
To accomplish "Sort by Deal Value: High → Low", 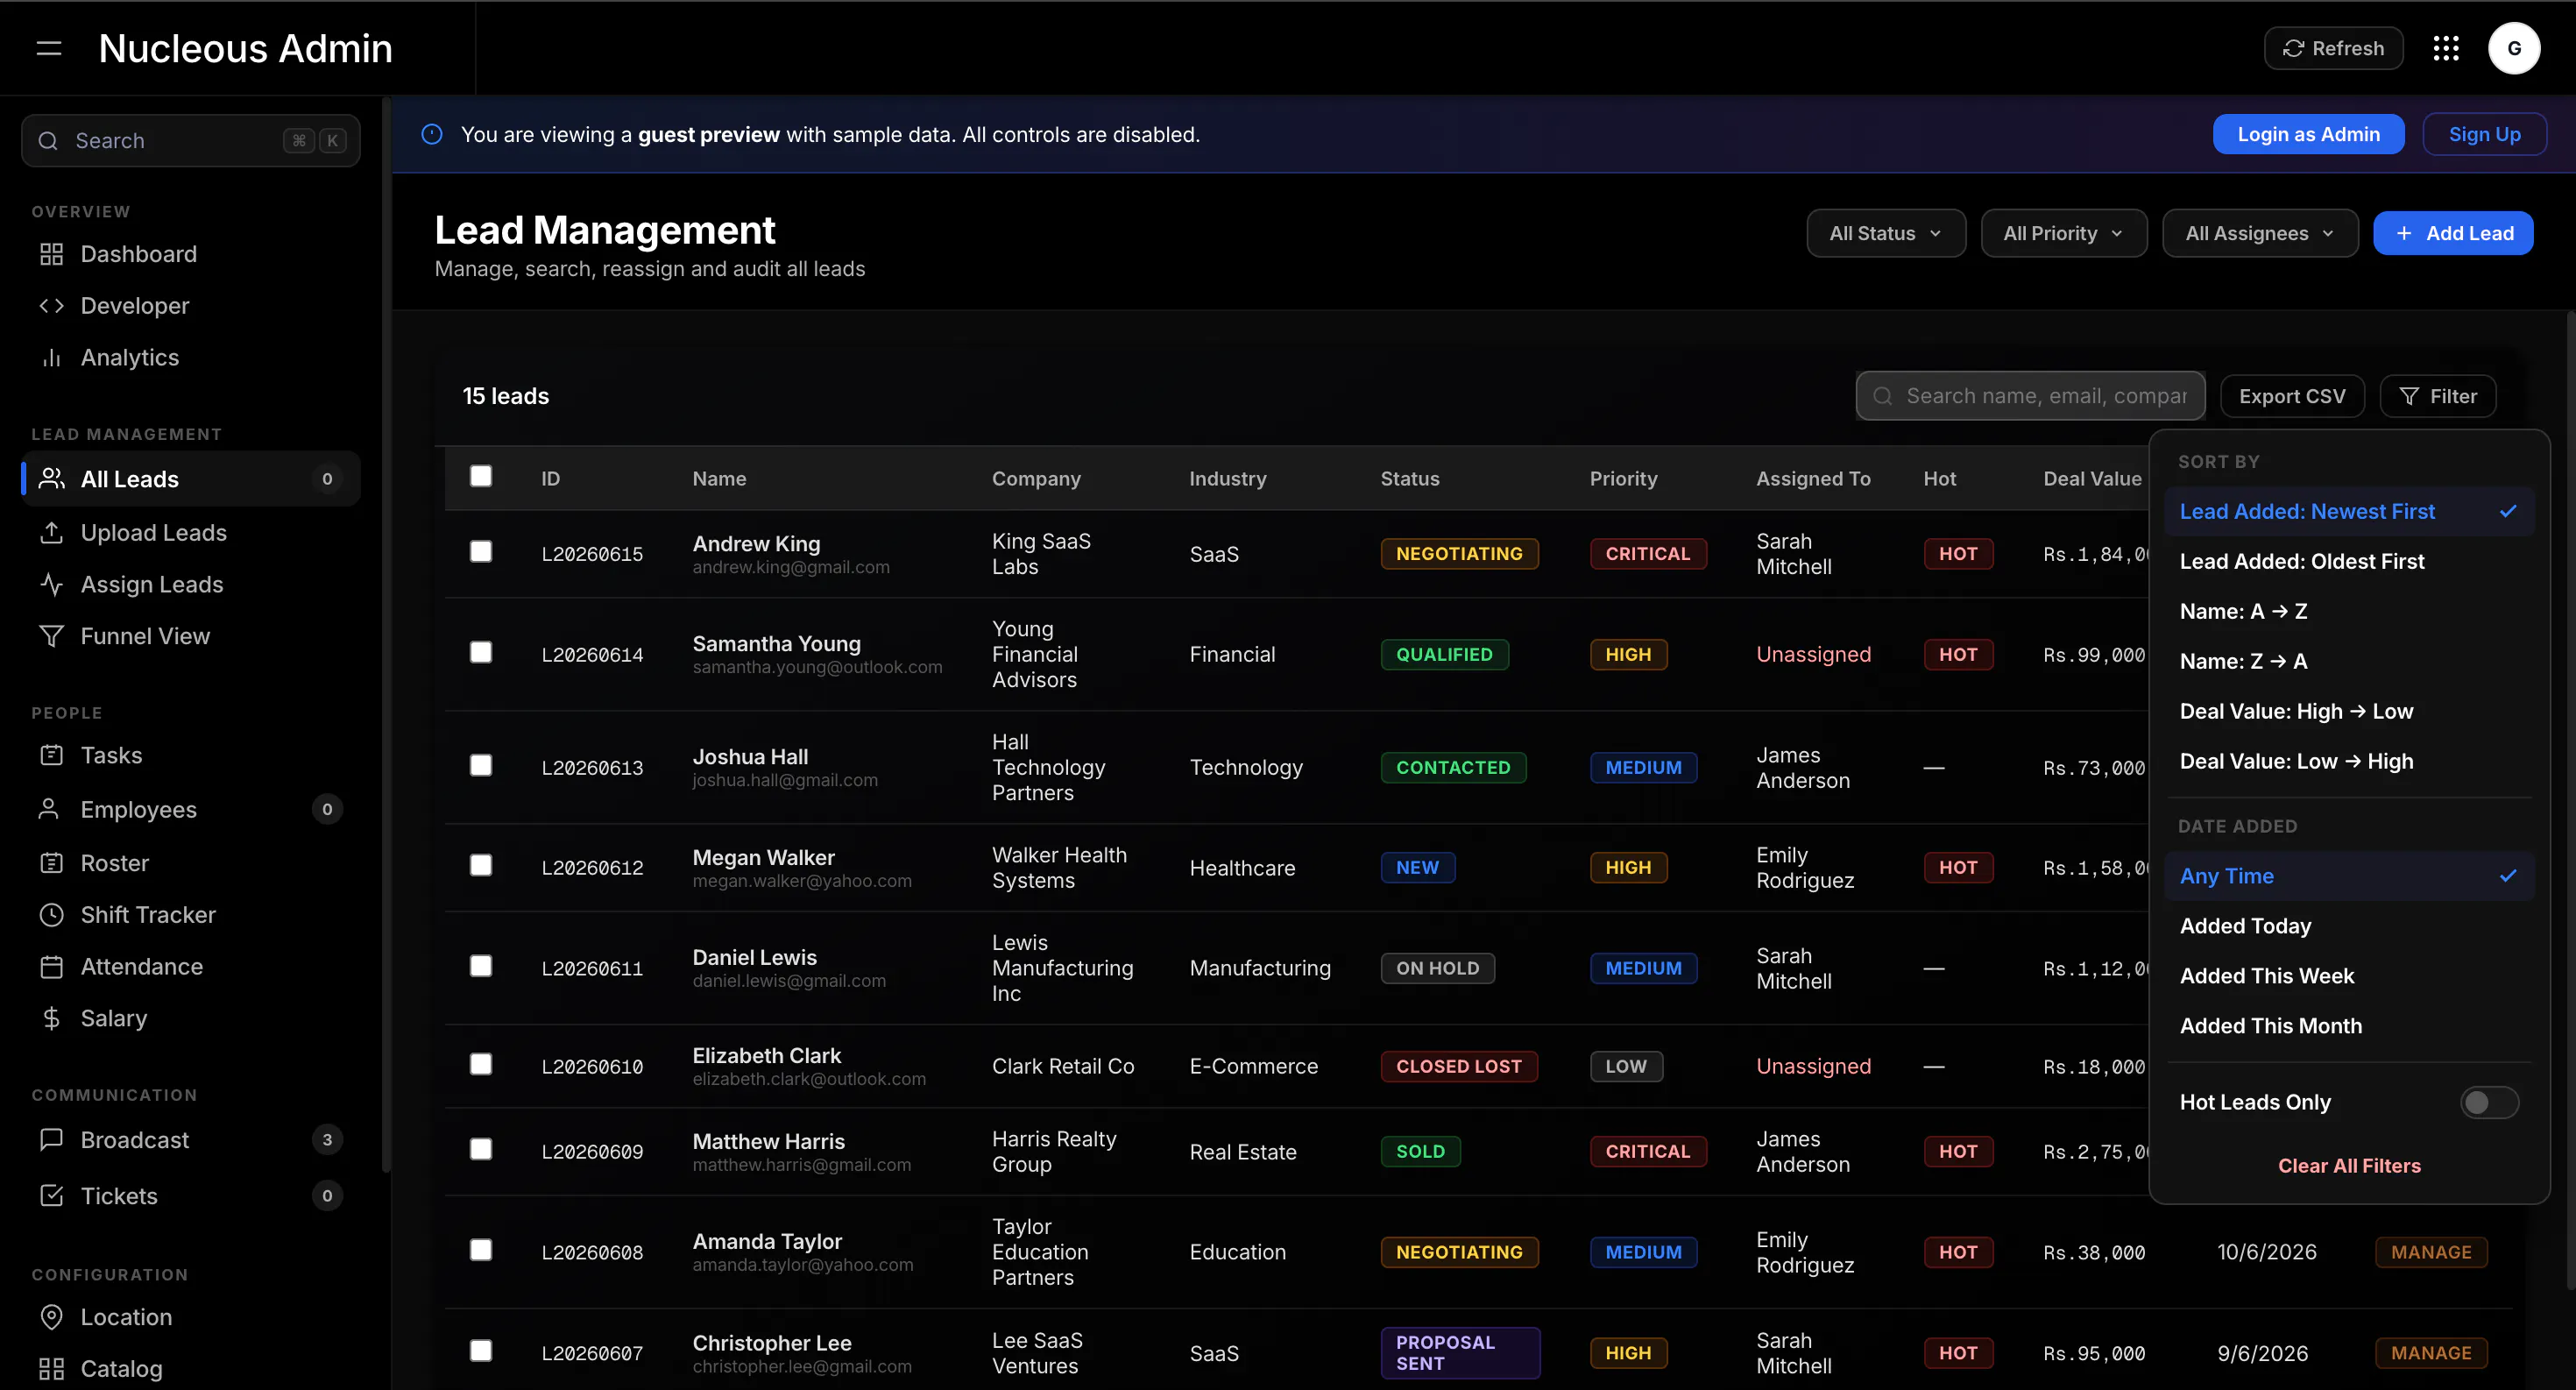I will [2349, 712].
